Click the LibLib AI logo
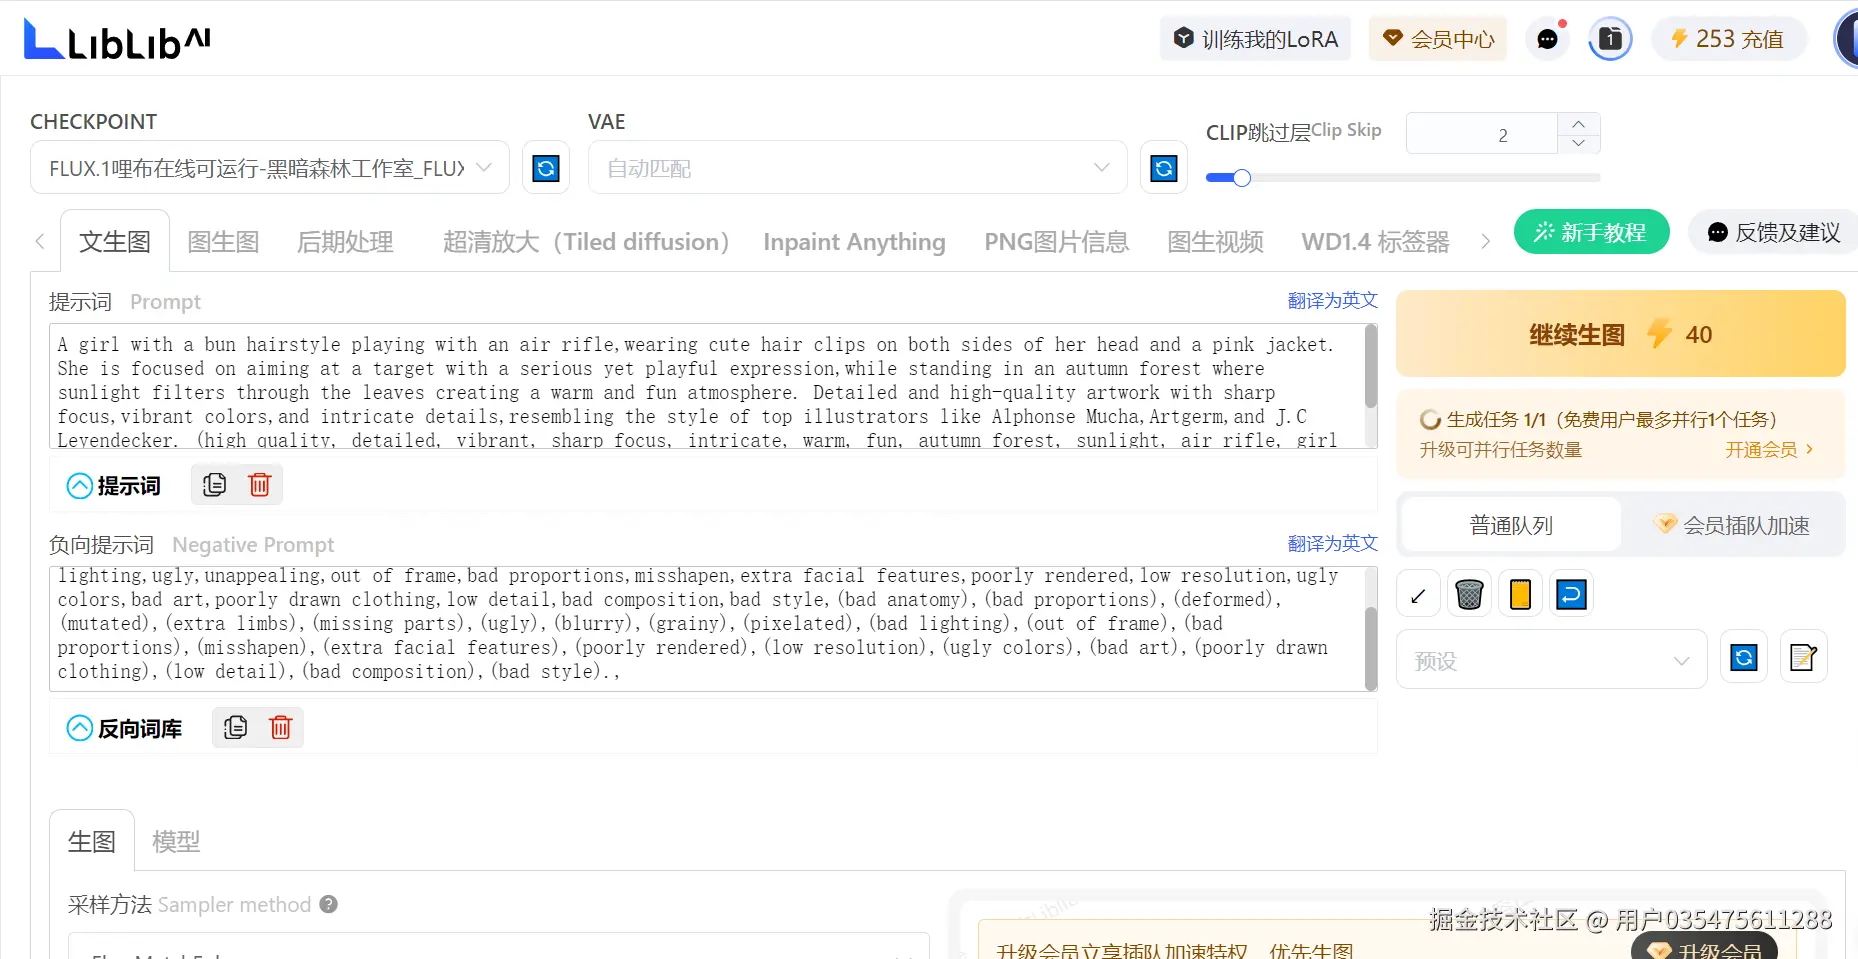1858x959 pixels. pyautogui.click(x=117, y=40)
